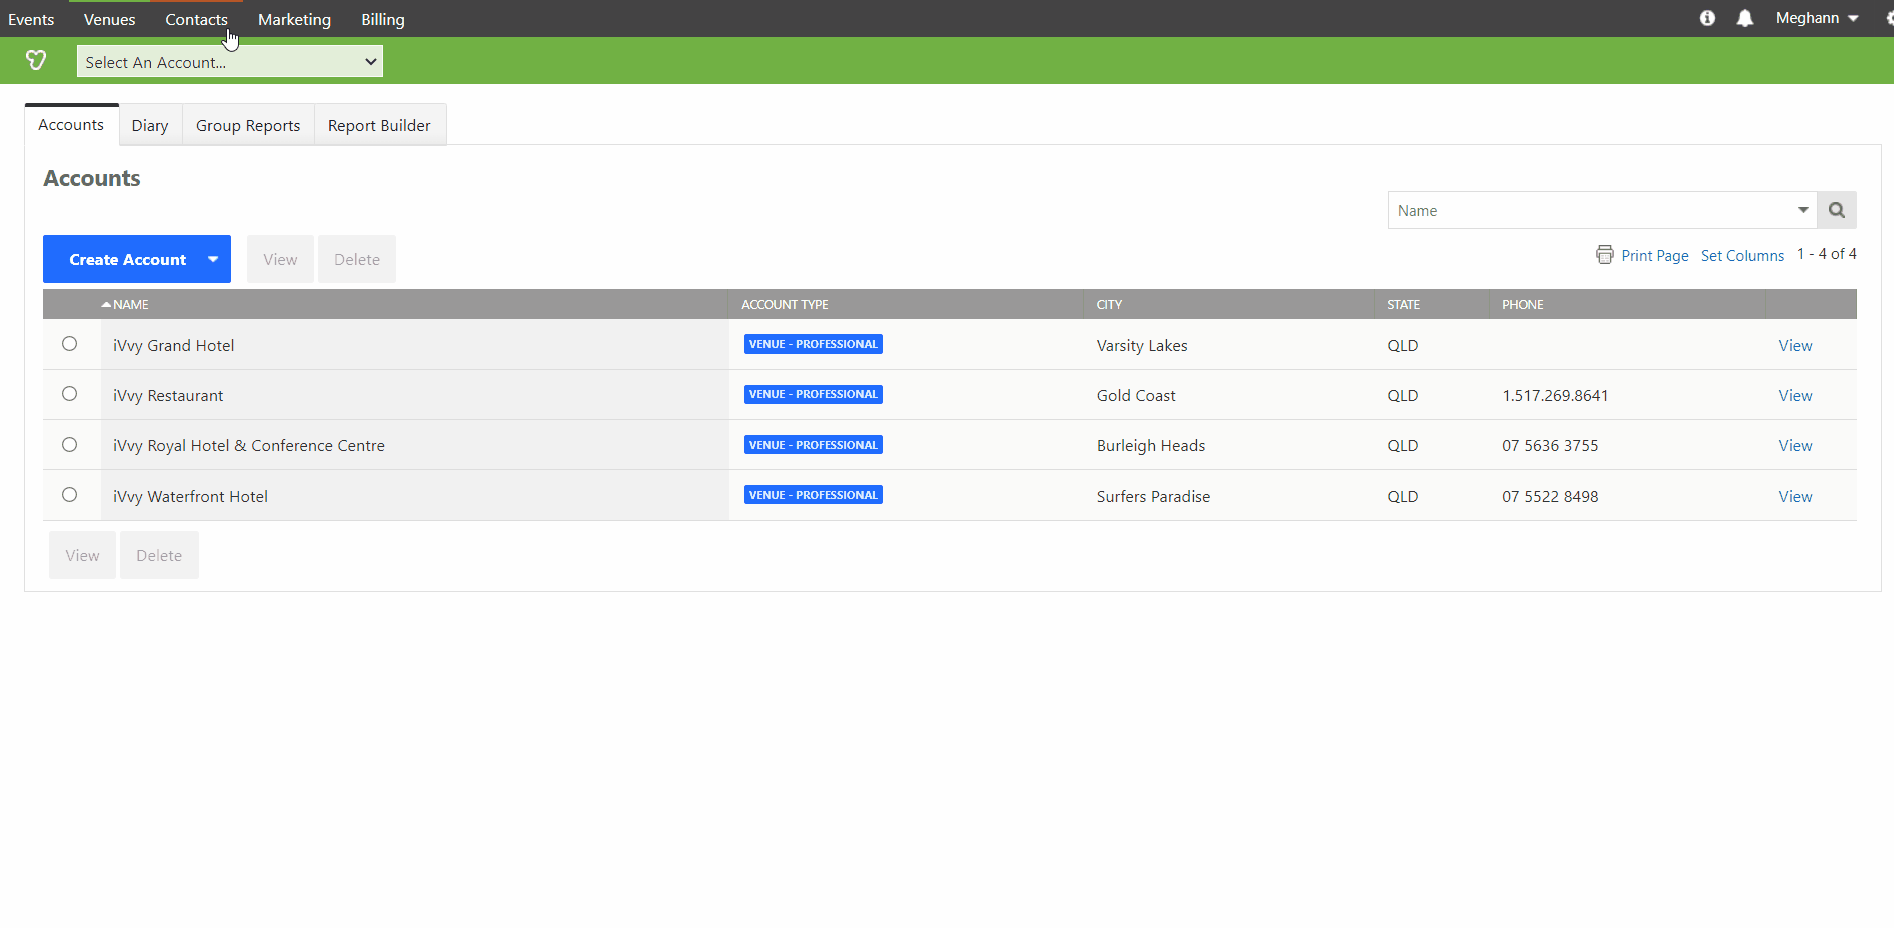Click iVvy Royal Hotel & Conference Centre name
This screenshot has width=1894, height=928.
point(248,445)
